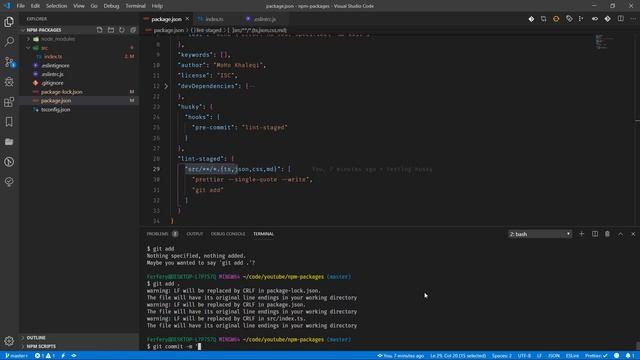Open the Git history clock icon in activity bar
Viewport: 640px width, 360px height.
(x=9, y=162)
